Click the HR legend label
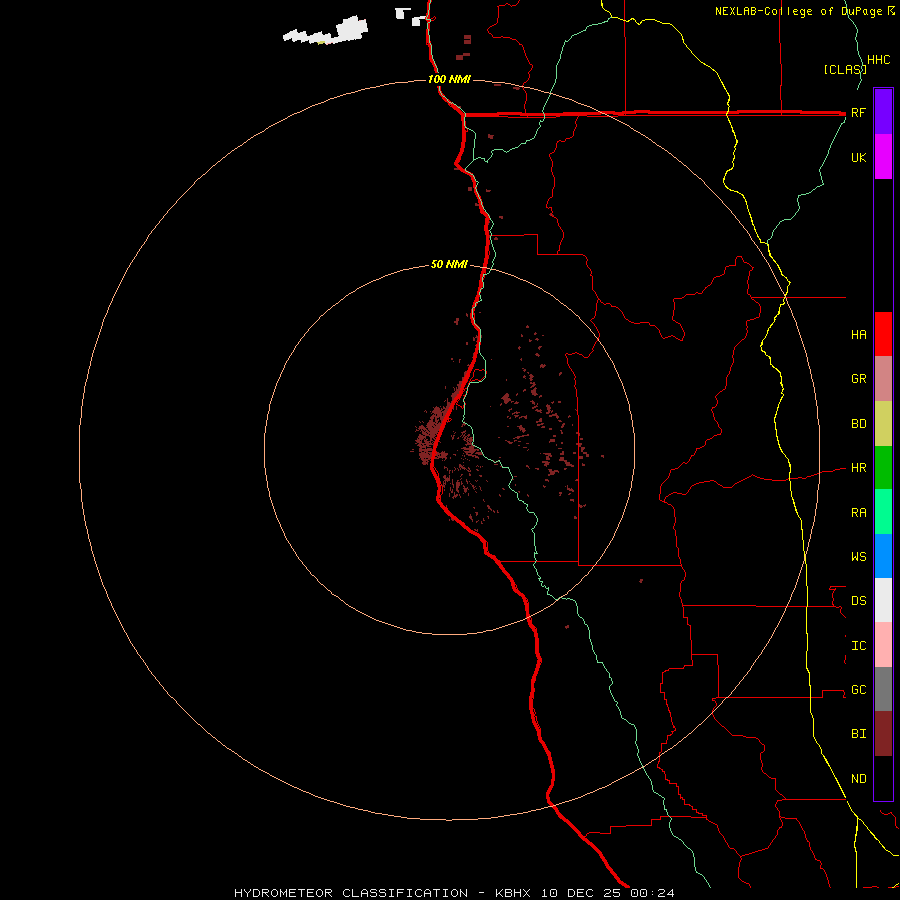Image resolution: width=900 pixels, height=900 pixels. pos(858,468)
